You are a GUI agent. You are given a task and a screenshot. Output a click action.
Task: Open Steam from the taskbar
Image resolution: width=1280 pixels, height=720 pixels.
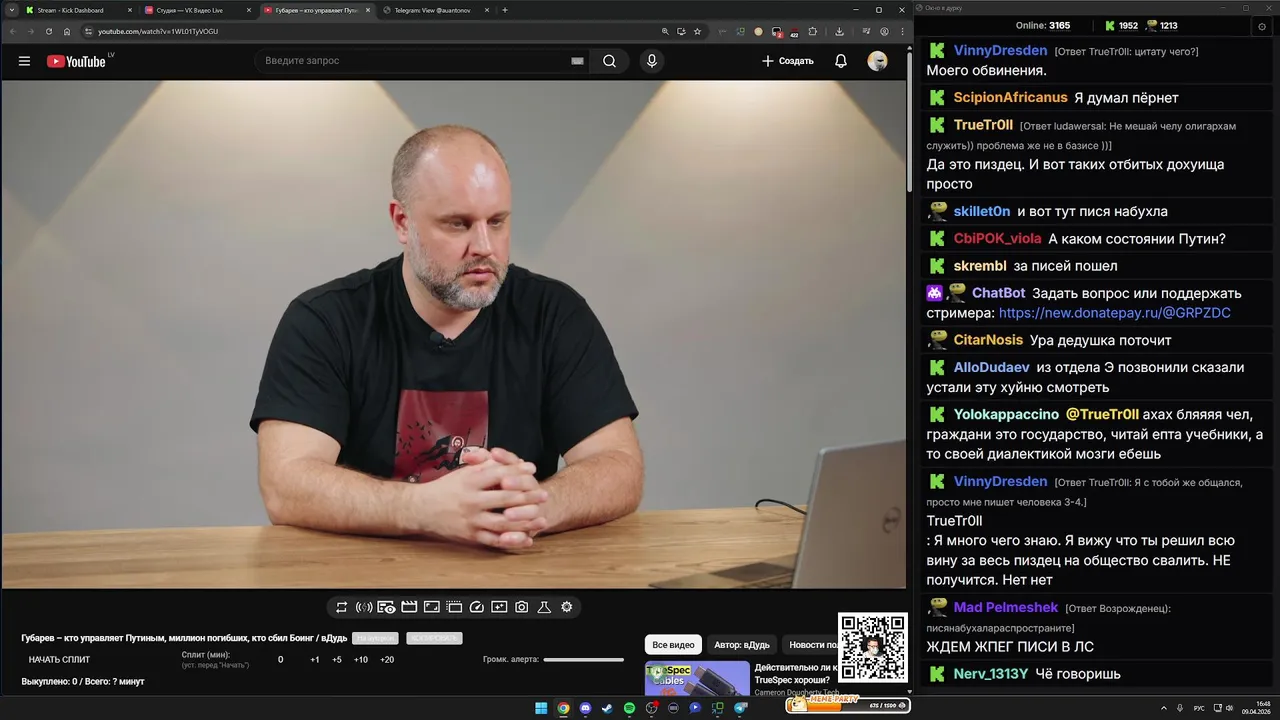click(x=607, y=708)
